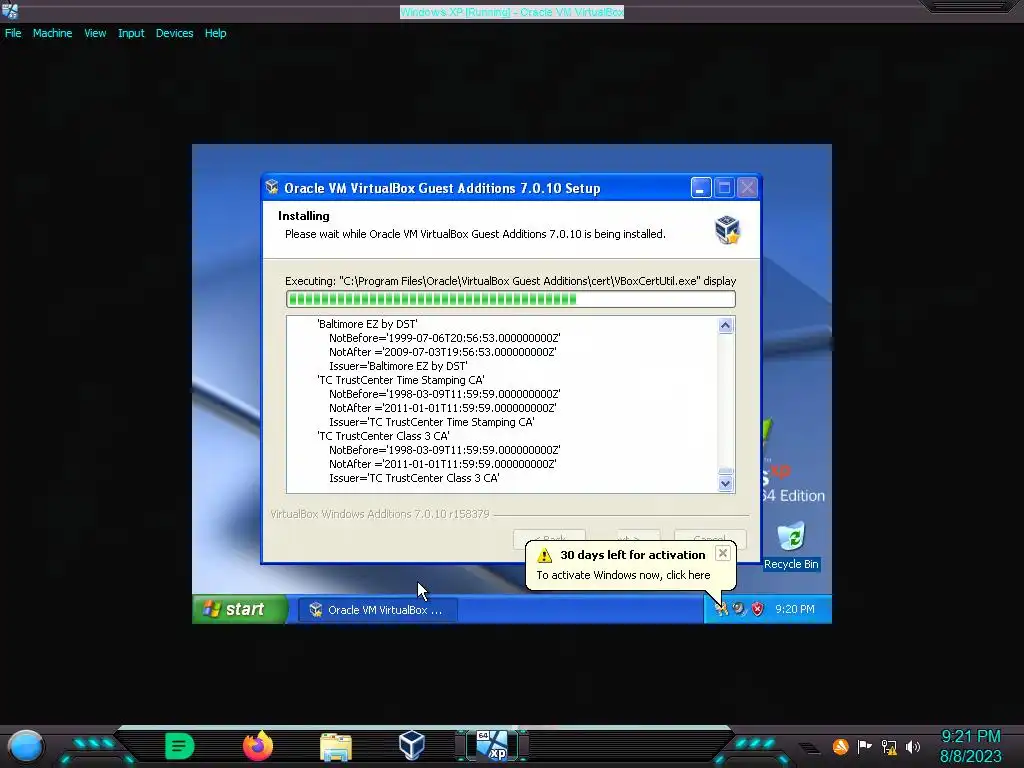Select log line NotAfter='2009-07-03T19:56:53'
This screenshot has width=1024, height=768.
coord(442,352)
